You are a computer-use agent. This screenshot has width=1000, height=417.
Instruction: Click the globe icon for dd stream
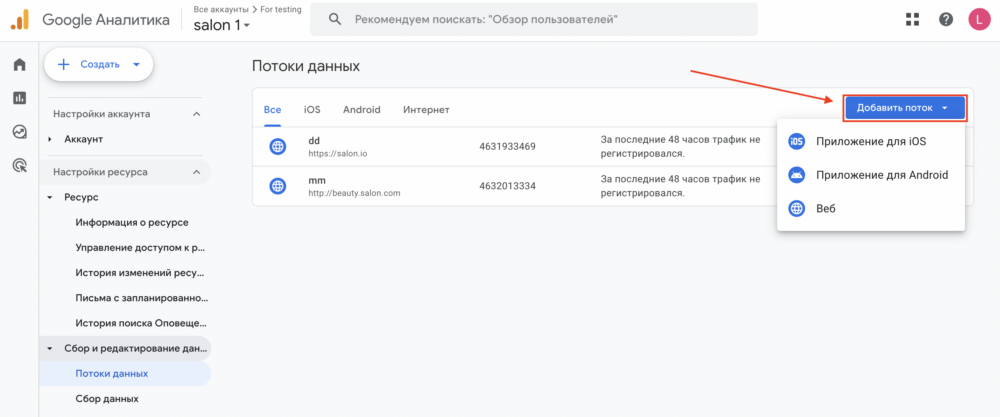click(x=278, y=147)
